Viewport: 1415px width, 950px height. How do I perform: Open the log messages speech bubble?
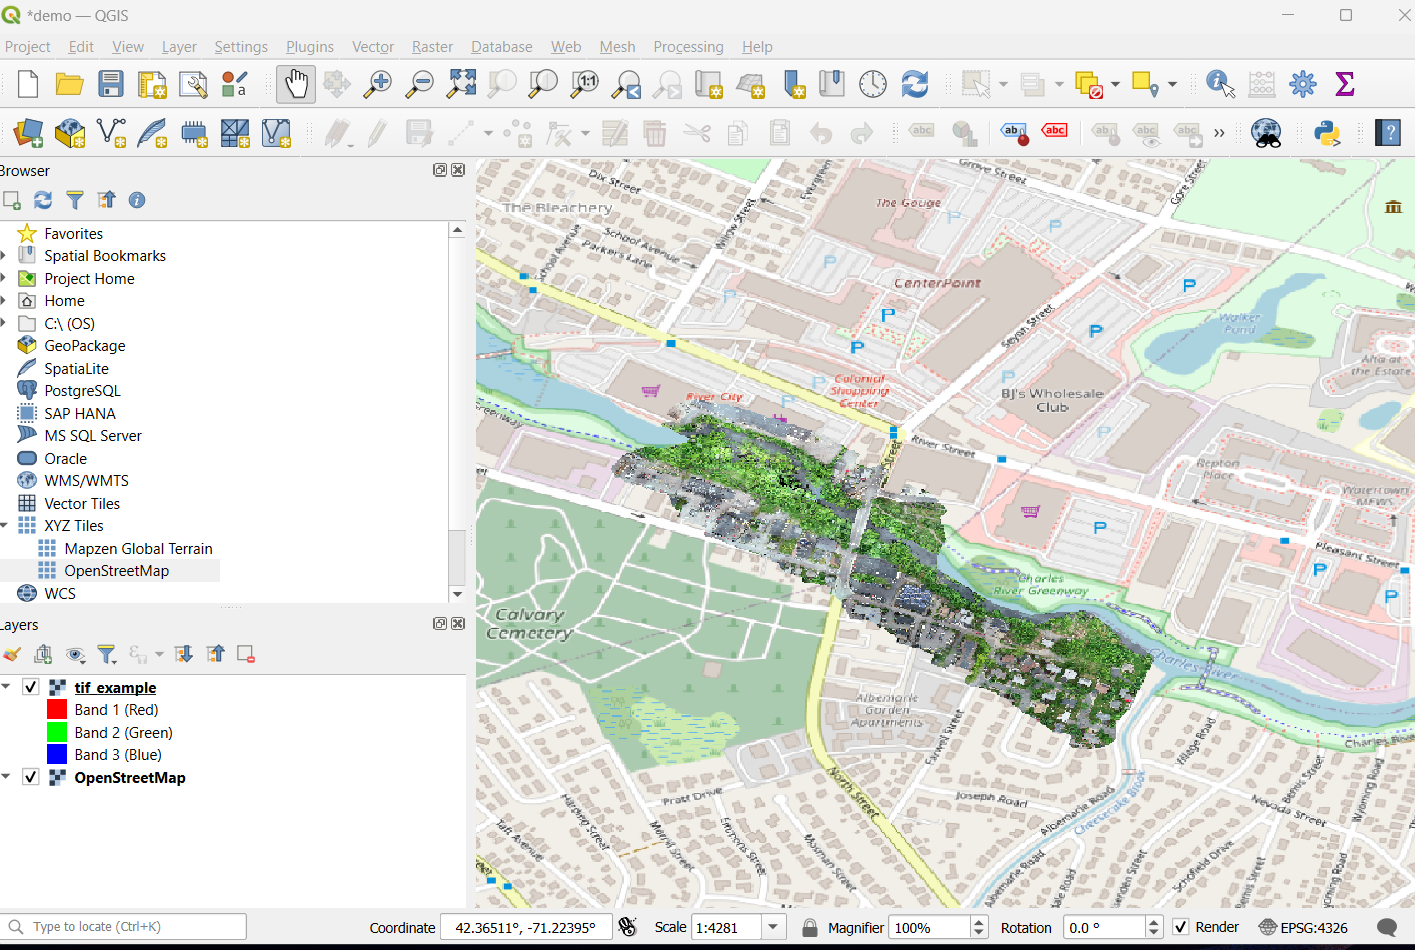1387,928
